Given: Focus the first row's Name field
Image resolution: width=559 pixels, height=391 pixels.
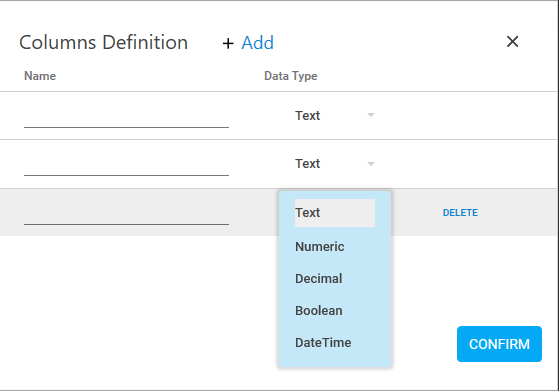Looking at the screenshot, I should 126,118.
